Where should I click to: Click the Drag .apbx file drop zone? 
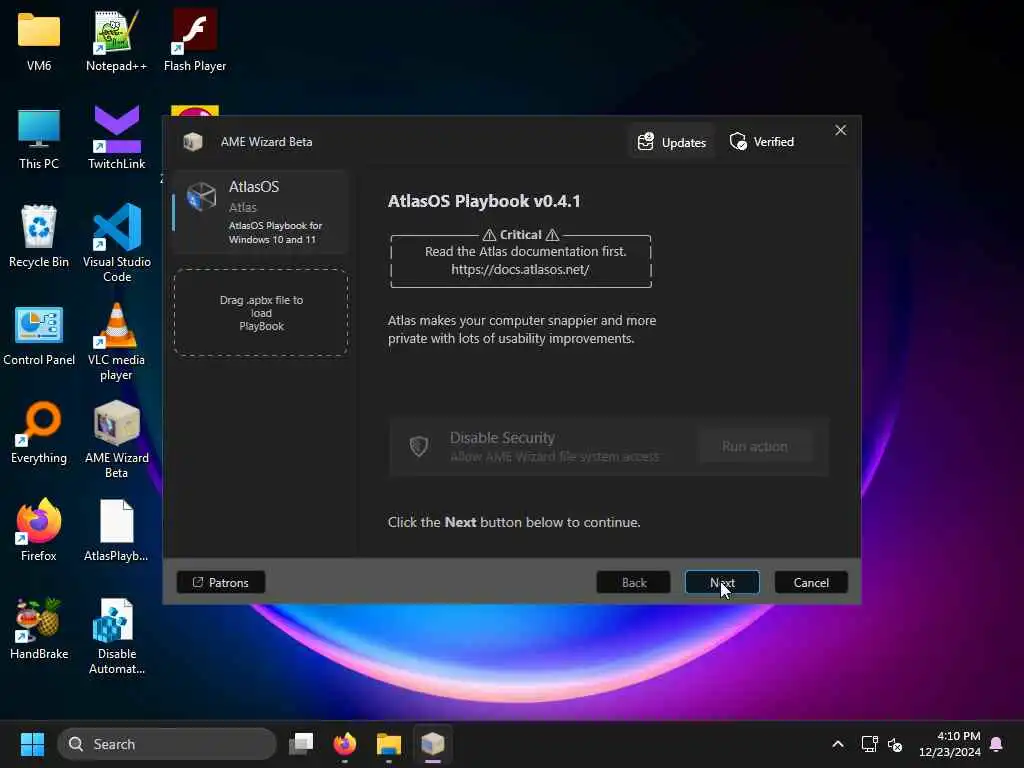[x=261, y=313]
